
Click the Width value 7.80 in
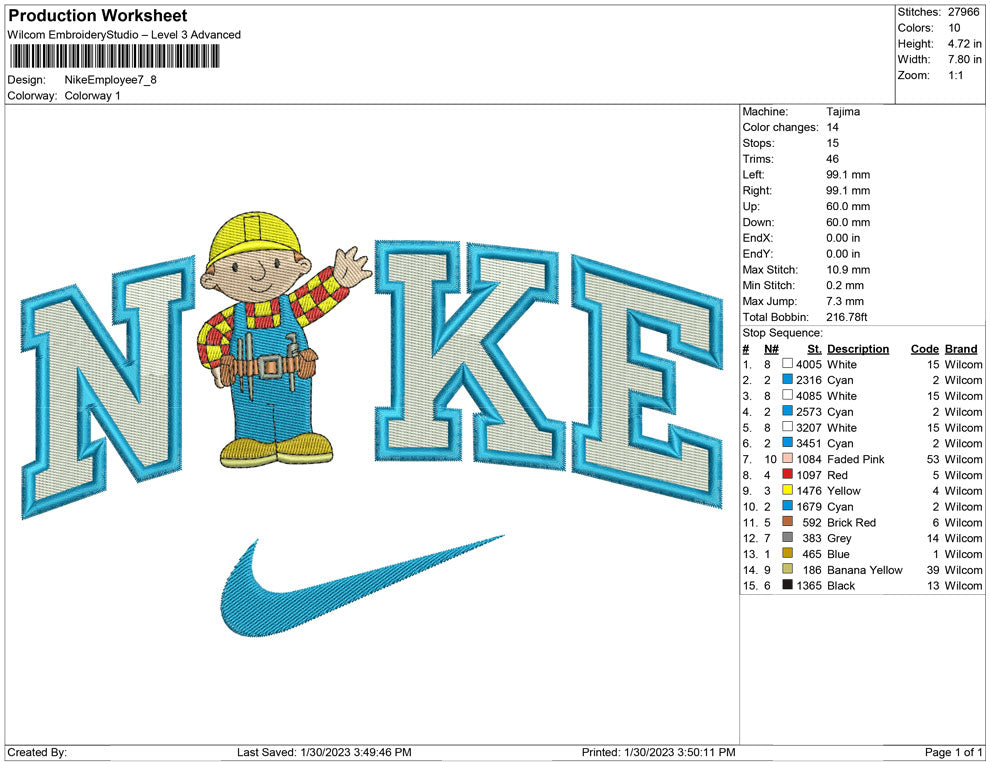(964, 59)
